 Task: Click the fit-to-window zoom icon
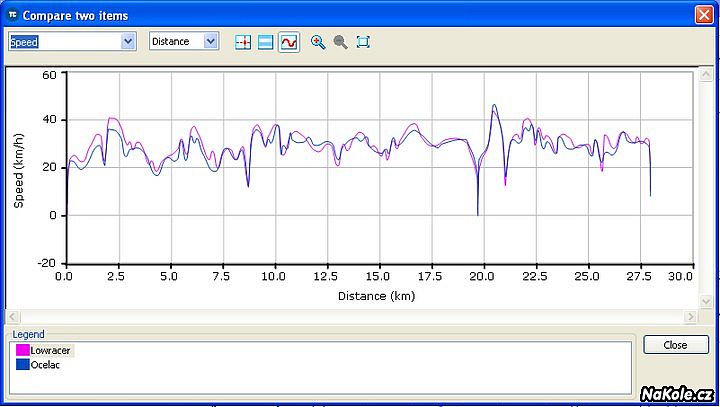[363, 42]
